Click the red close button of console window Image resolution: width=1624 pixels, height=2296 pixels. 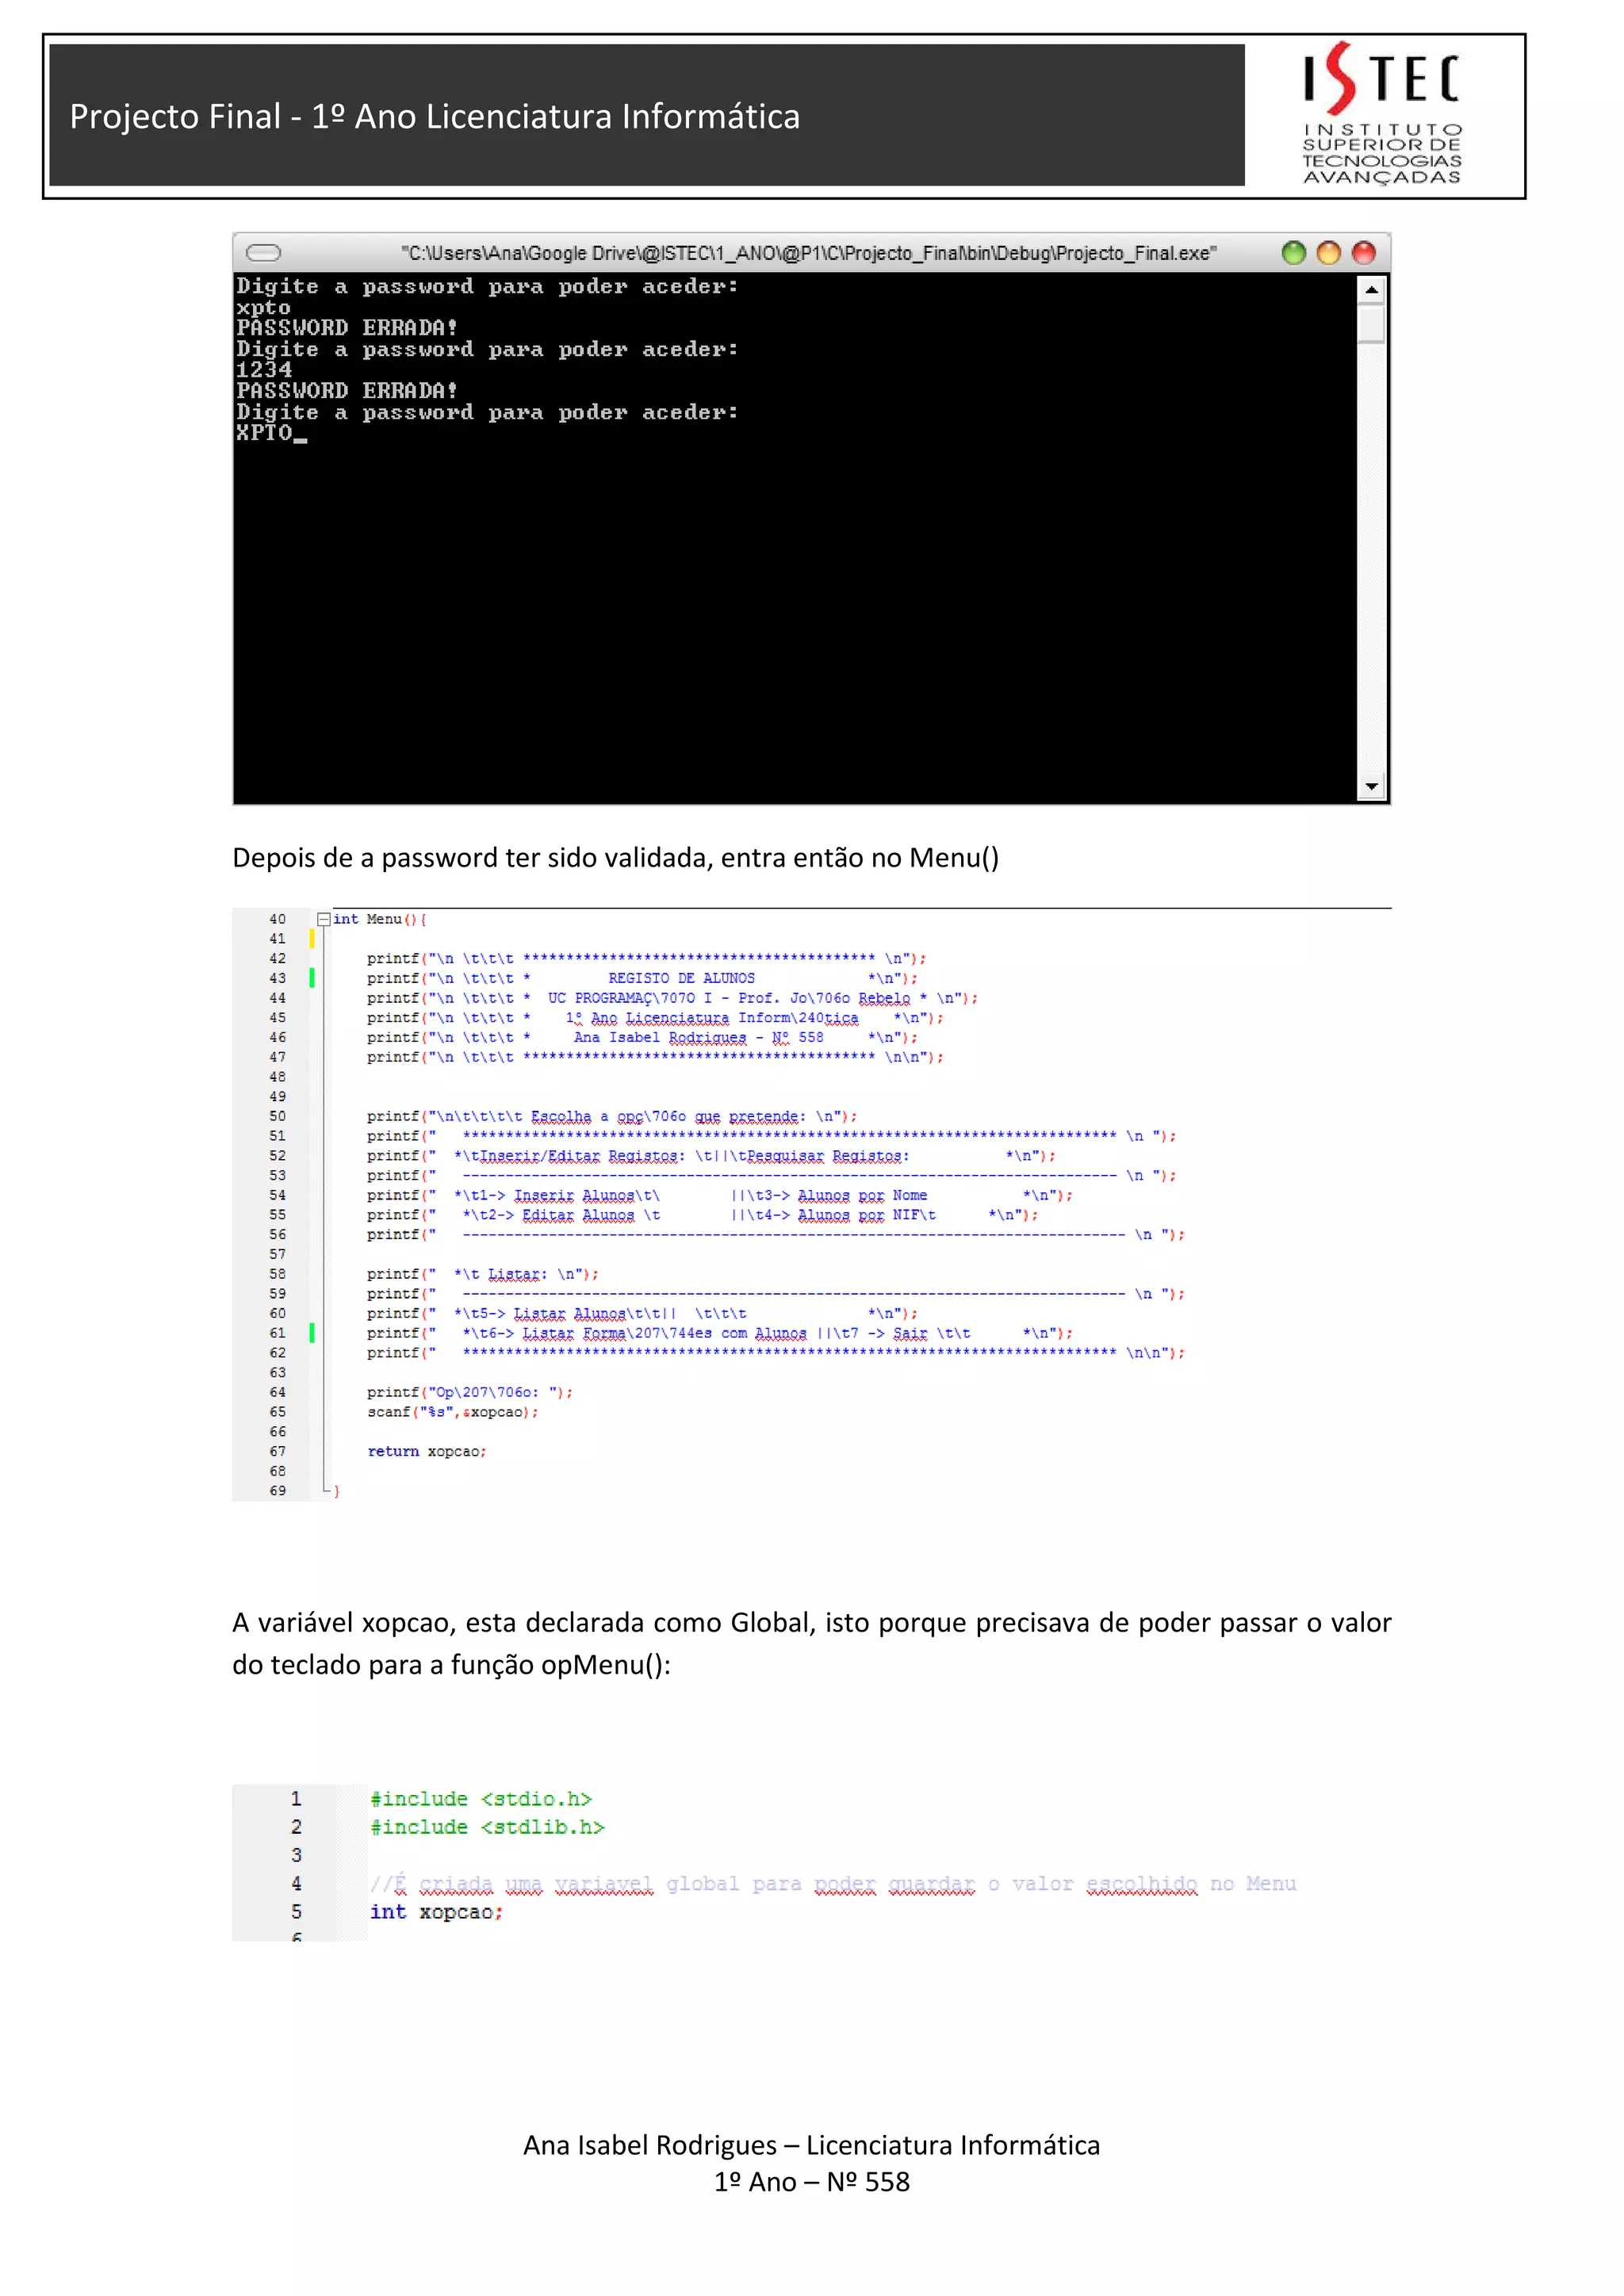(x=1363, y=253)
